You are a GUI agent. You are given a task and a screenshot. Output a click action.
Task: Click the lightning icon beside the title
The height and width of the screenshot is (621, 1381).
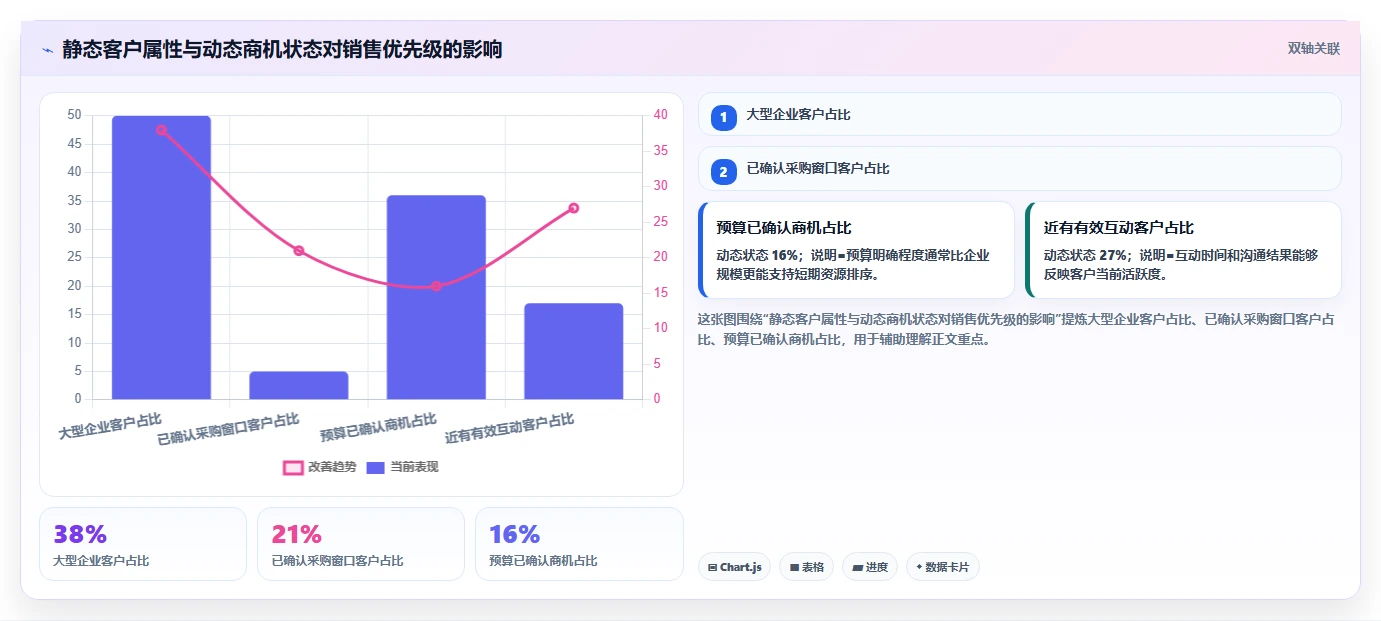[x=47, y=49]
